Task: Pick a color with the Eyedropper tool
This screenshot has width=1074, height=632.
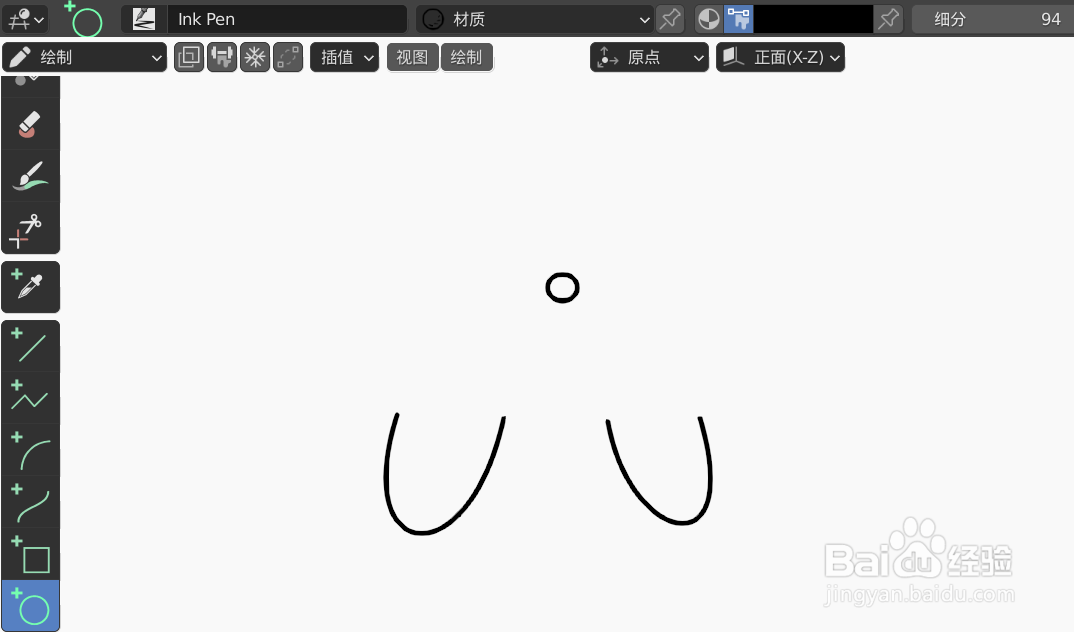Action: coord(30,287)
